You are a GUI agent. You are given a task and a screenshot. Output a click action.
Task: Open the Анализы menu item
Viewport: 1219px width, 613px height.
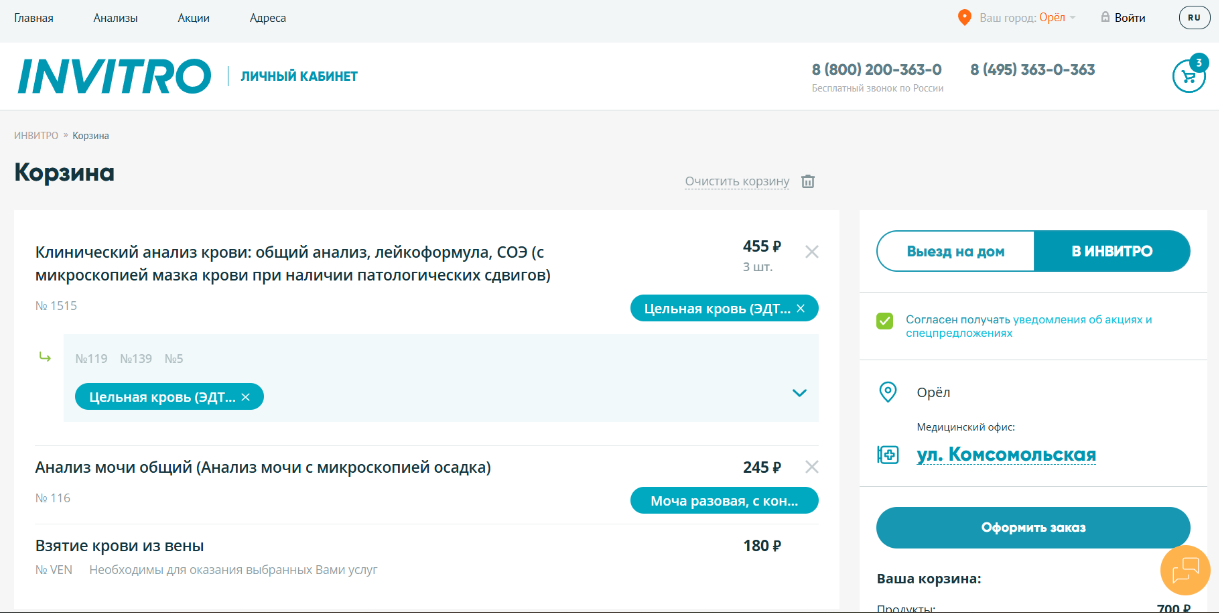(115, 18)
